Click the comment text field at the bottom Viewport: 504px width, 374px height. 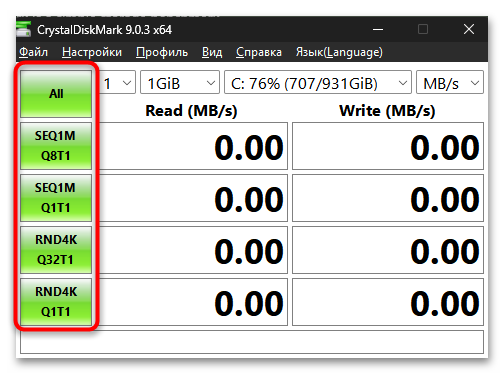252,342
